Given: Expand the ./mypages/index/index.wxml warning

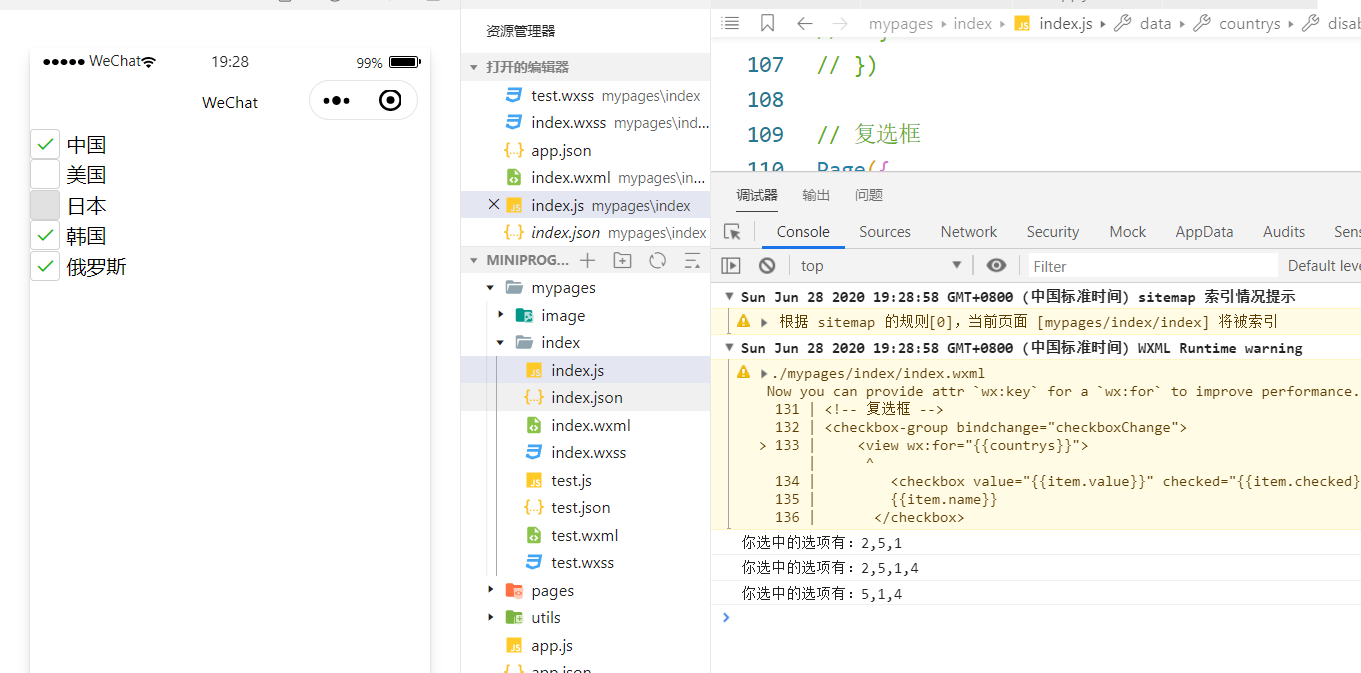Looking at the screenshot, I should 765,373.
